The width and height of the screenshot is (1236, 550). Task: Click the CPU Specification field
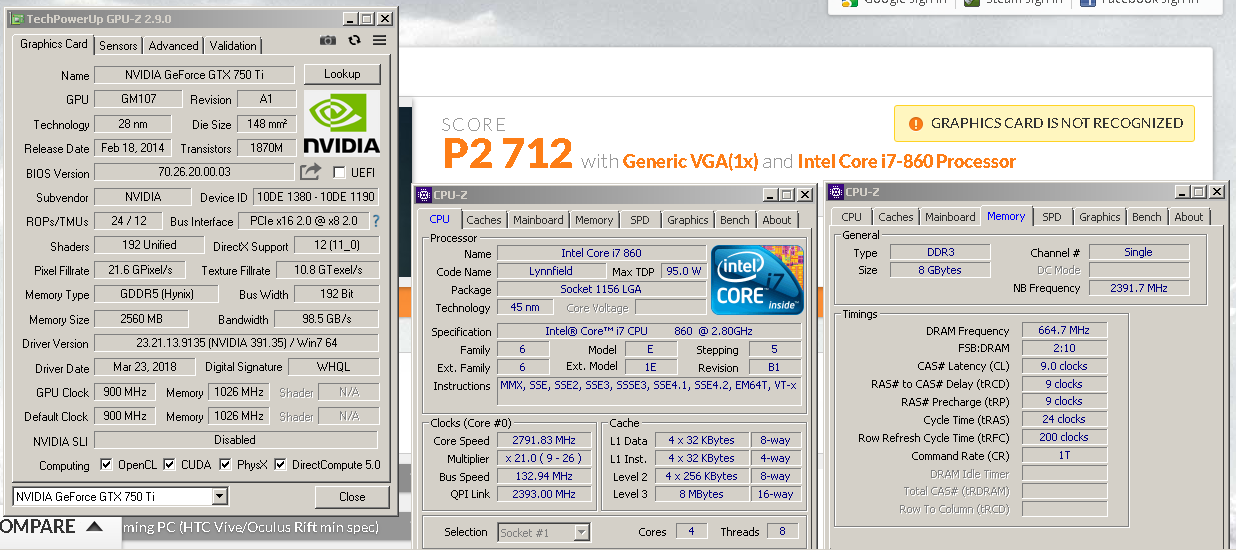coord(649,331)
